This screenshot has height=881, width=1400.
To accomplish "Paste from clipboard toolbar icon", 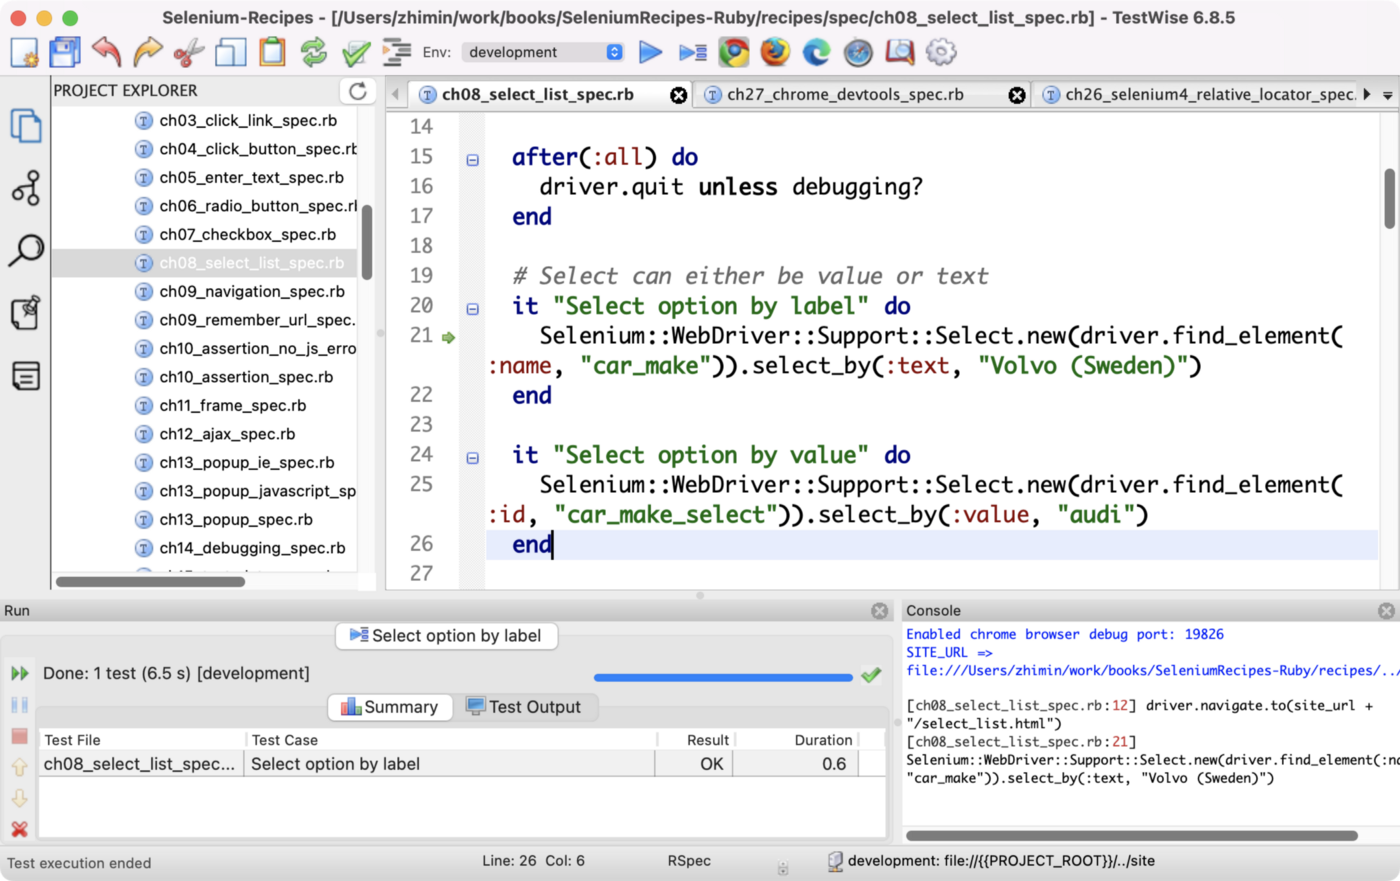I will click(272, 52).
